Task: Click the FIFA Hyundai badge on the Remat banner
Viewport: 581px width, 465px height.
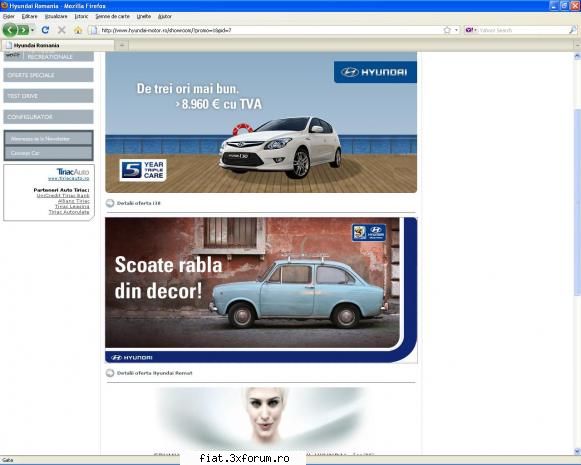Action: pos(369,232)
